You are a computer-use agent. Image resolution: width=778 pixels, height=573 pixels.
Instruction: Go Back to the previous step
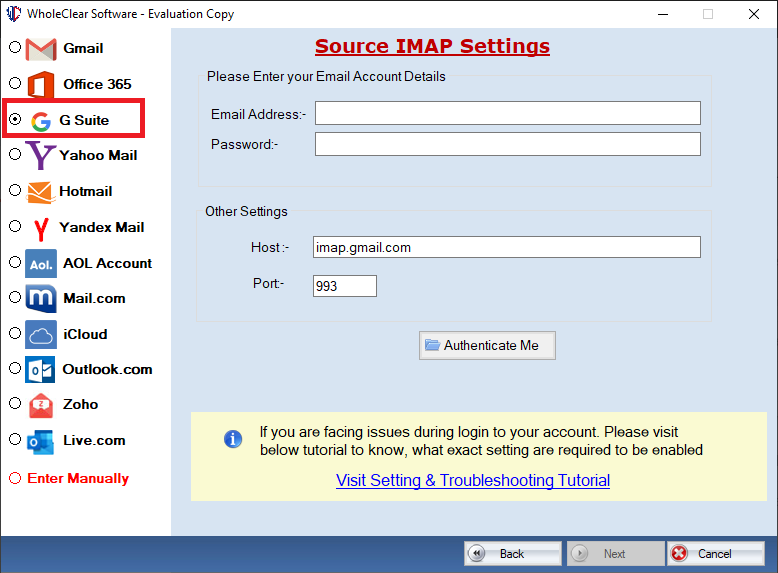(513, 554)
